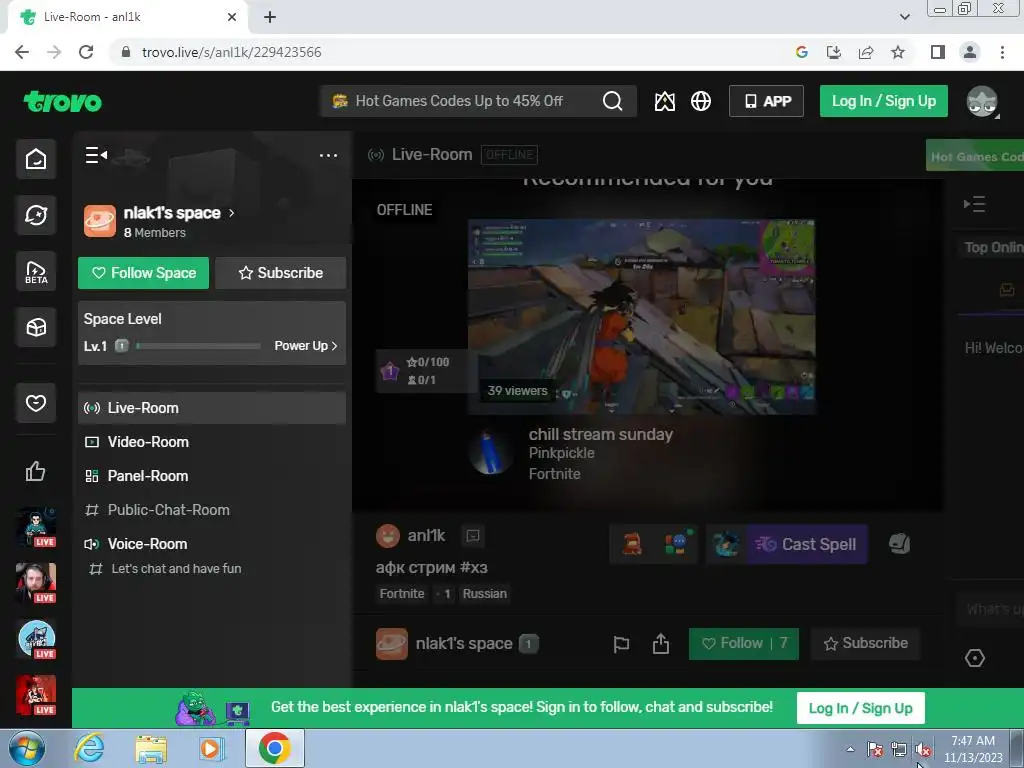The image size is (1024, 768).
Task: Click the Russian language tag
Action: 485,594
